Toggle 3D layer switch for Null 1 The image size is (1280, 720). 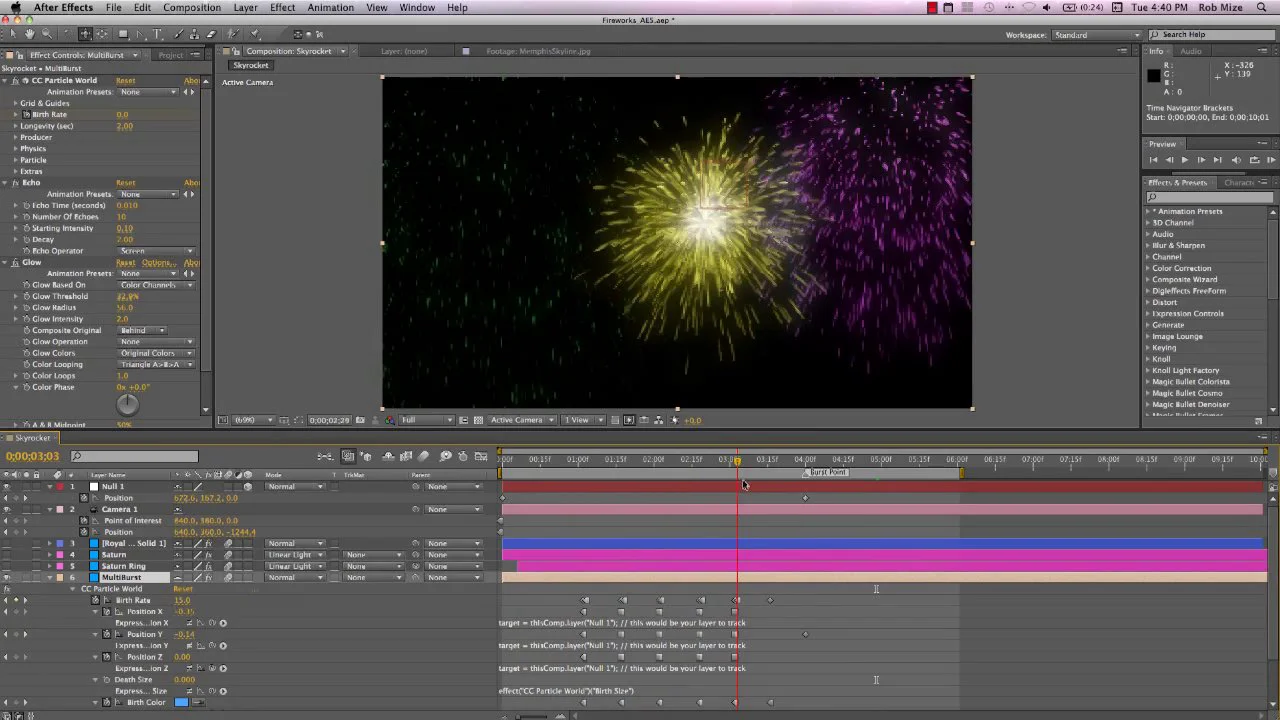pyautogui.click(x=248, y=486)
